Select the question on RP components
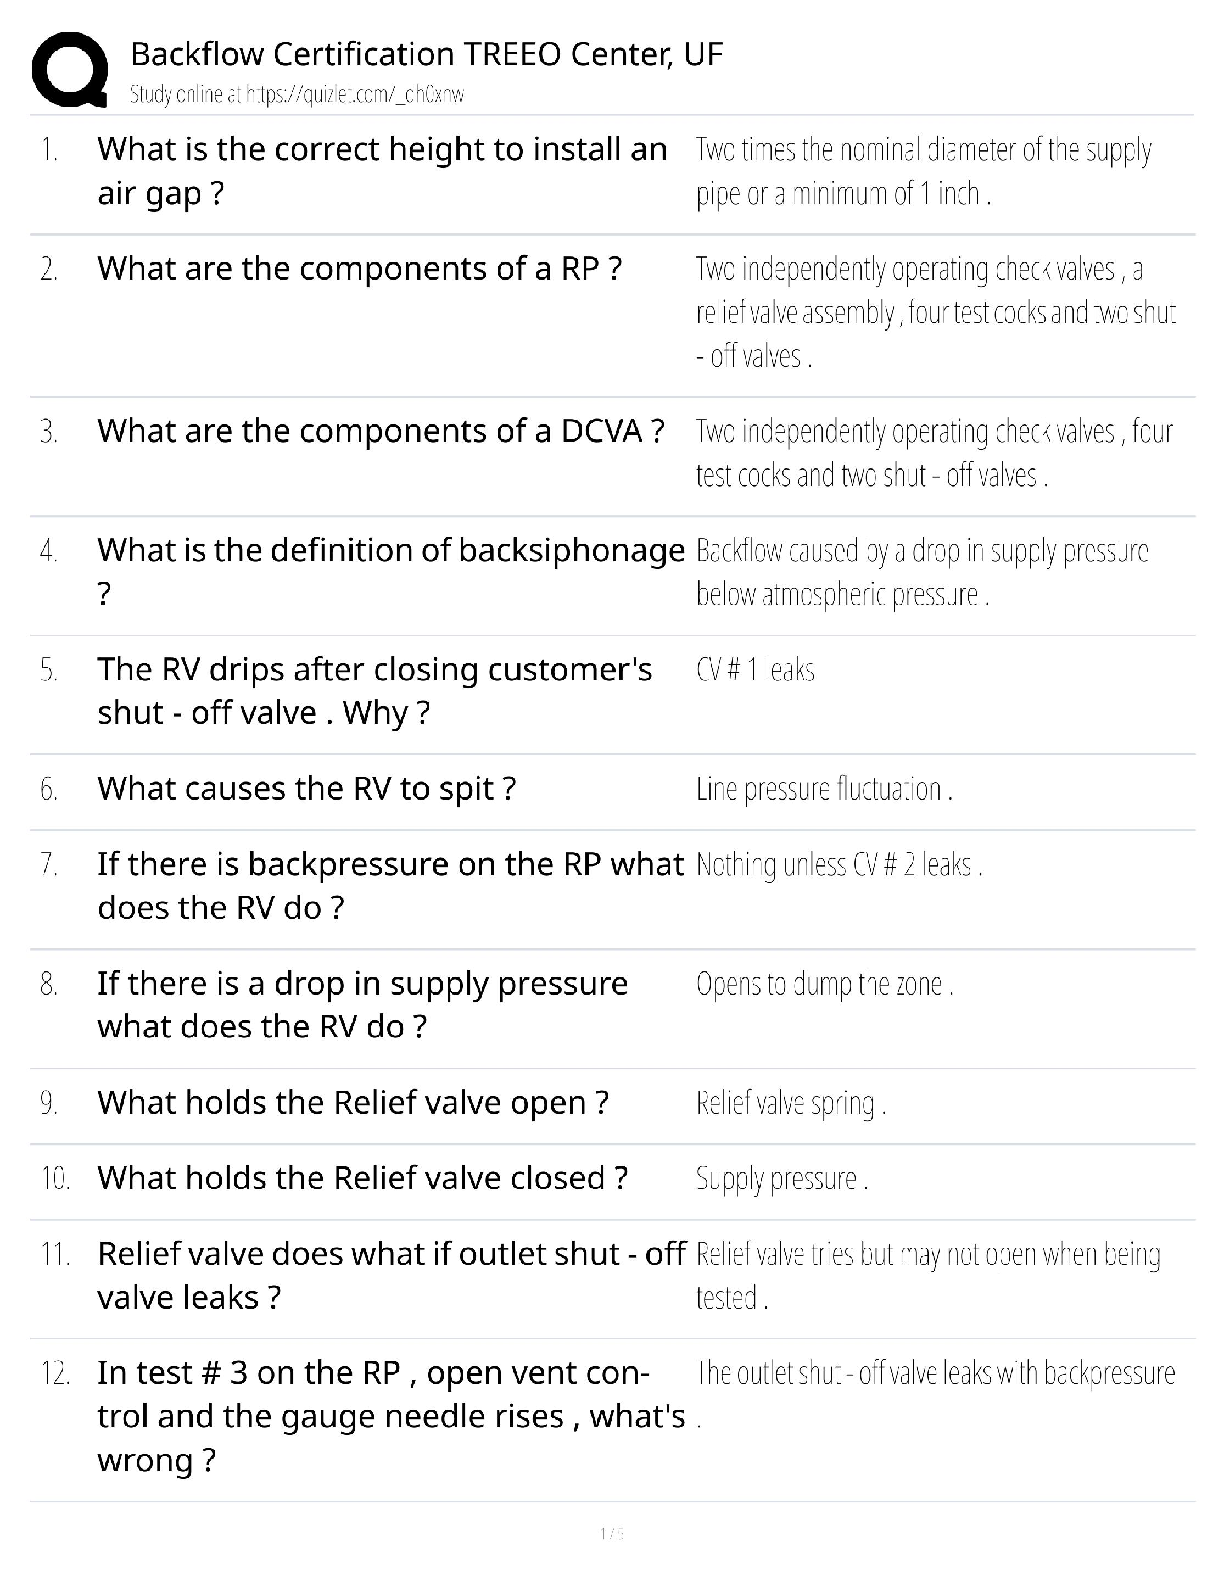1224x1584 pixels. (x=359, y=269)
